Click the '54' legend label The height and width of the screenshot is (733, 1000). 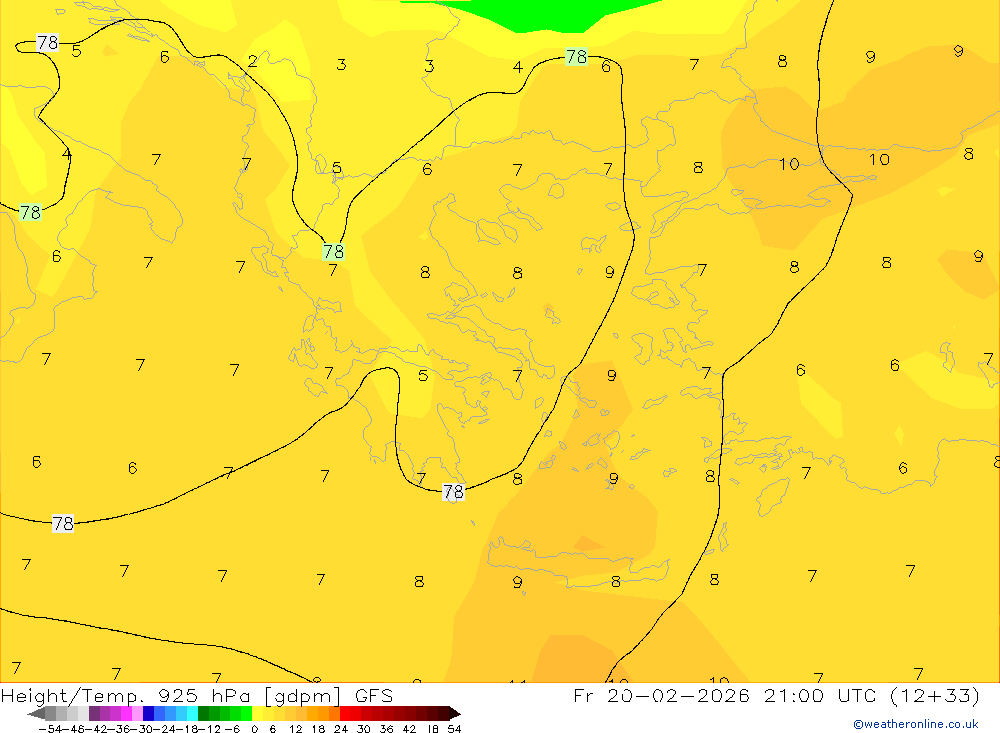click(x=454, y=729)
